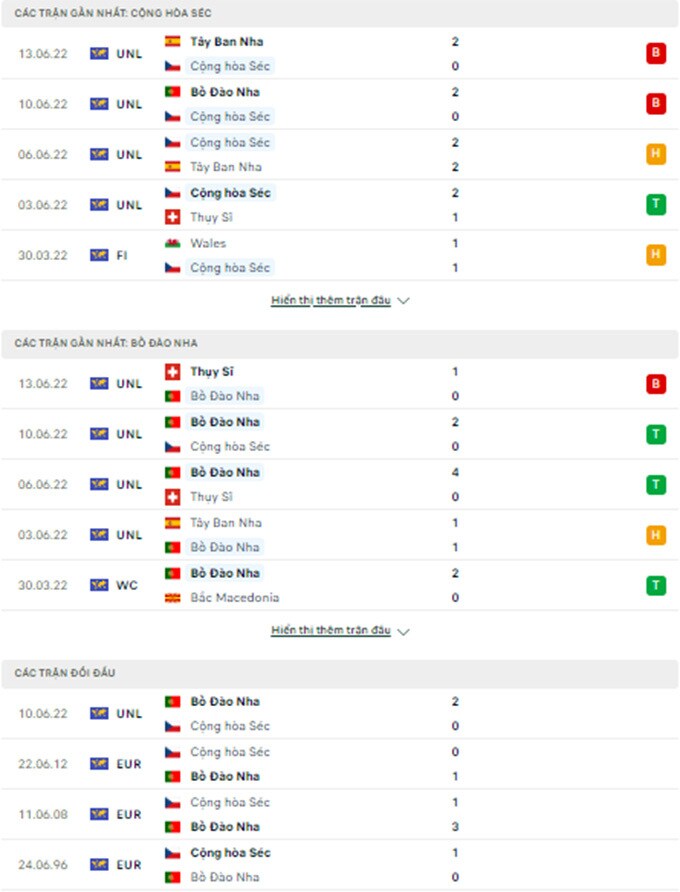Image resolution: width=680 pixels, height=892 pixels.
Task: Click the green T badge for Bồ Đào Nha 4-0 Thụy Sĩ
Action: pos(655,485)
